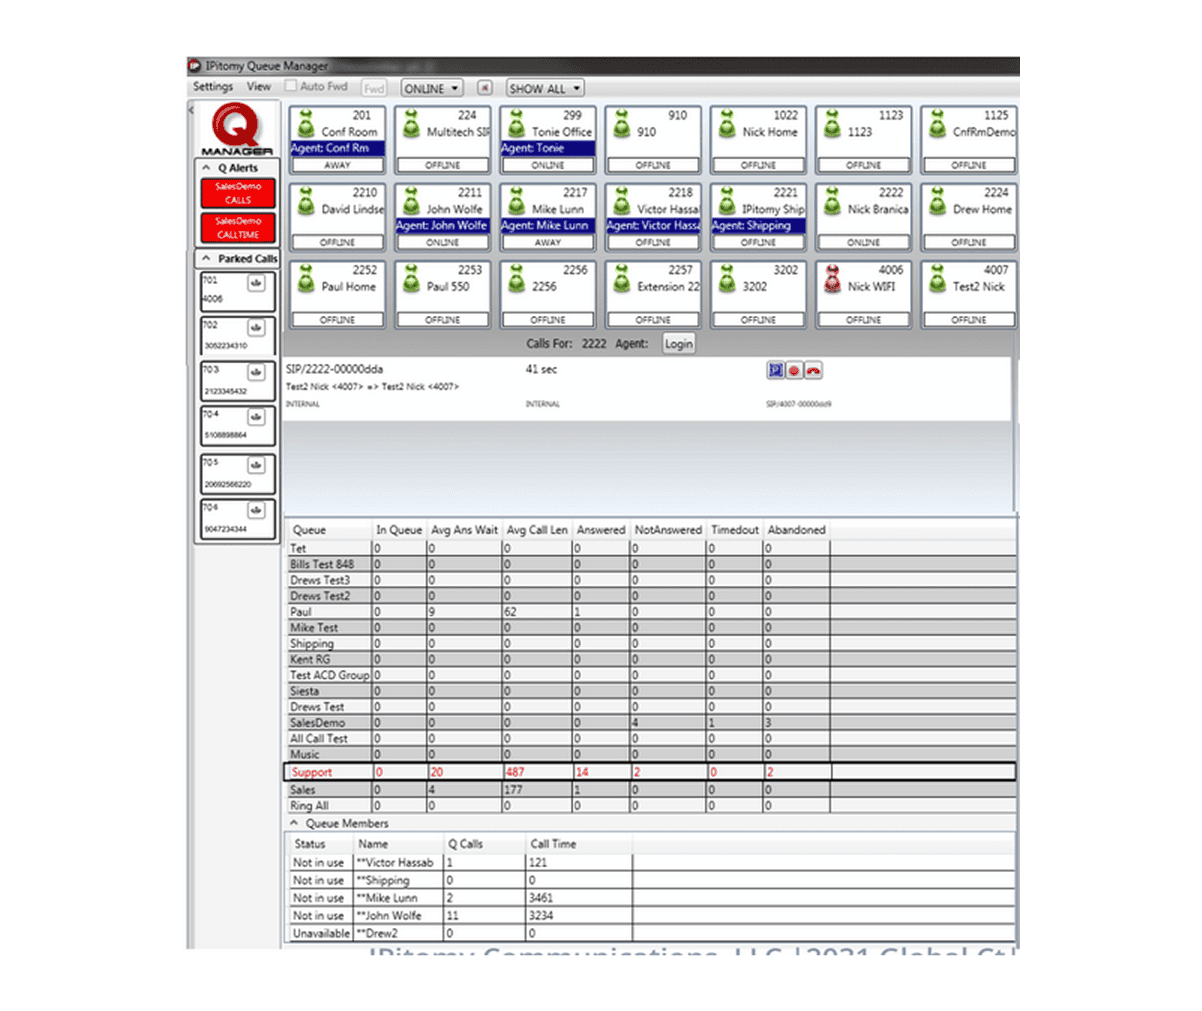Click the green agent icon for 4007 Test2 Nick

click(937, 279)
